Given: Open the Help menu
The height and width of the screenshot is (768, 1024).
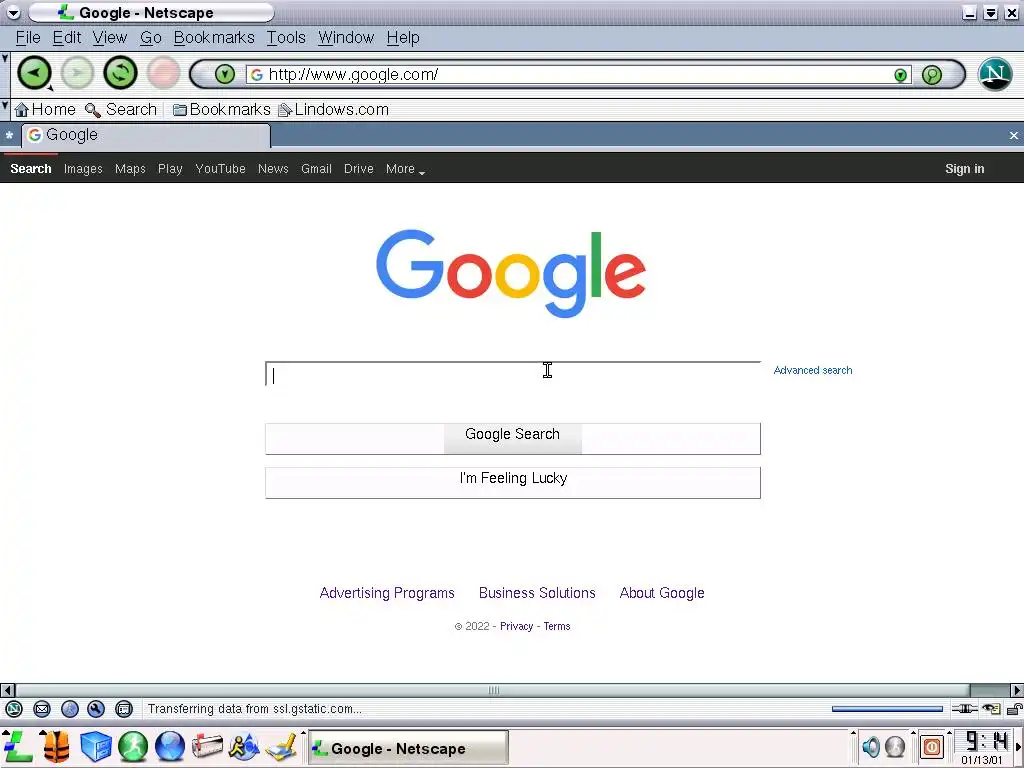Looking at the screenshot, I should coord(403,38).
